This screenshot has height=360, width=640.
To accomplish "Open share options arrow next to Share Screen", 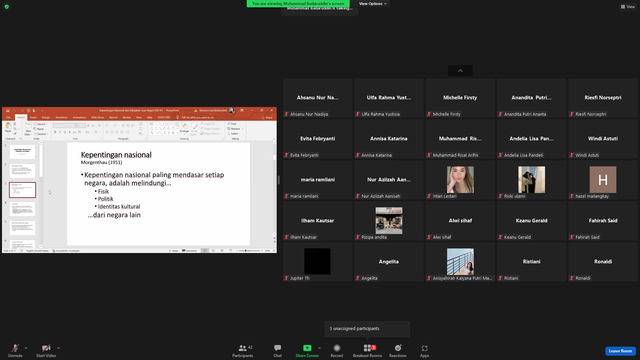I will pyautogui.click(x=319, y=348).
